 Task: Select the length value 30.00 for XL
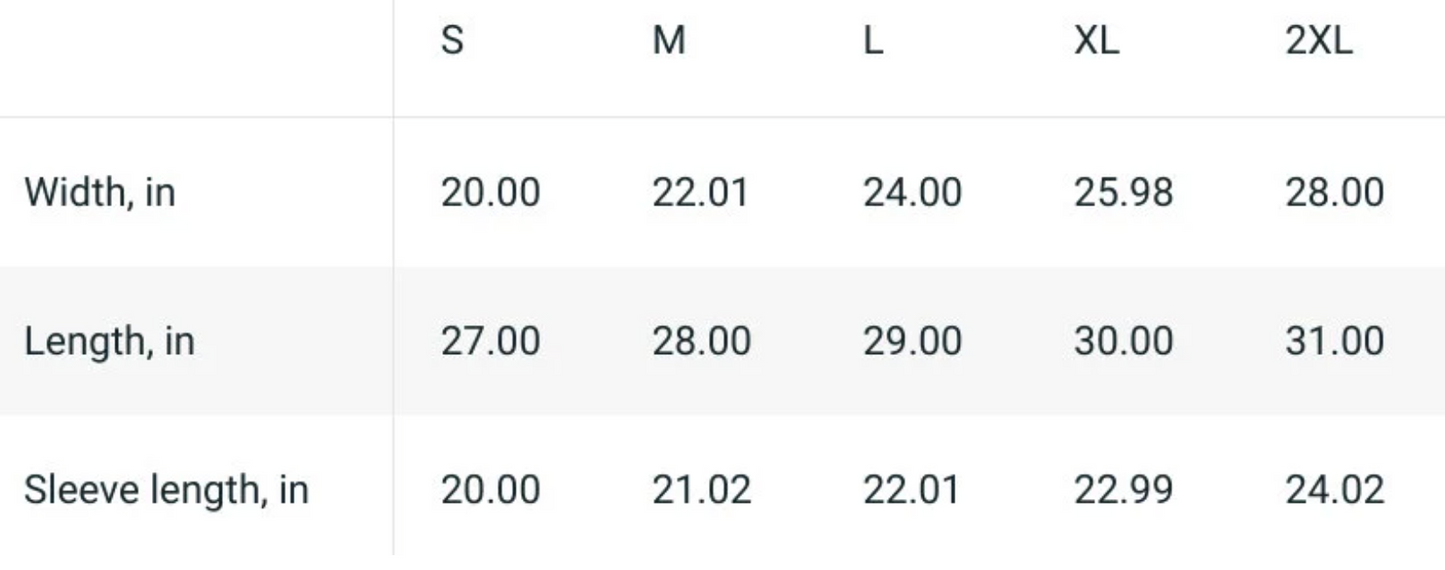(1123, 342)
